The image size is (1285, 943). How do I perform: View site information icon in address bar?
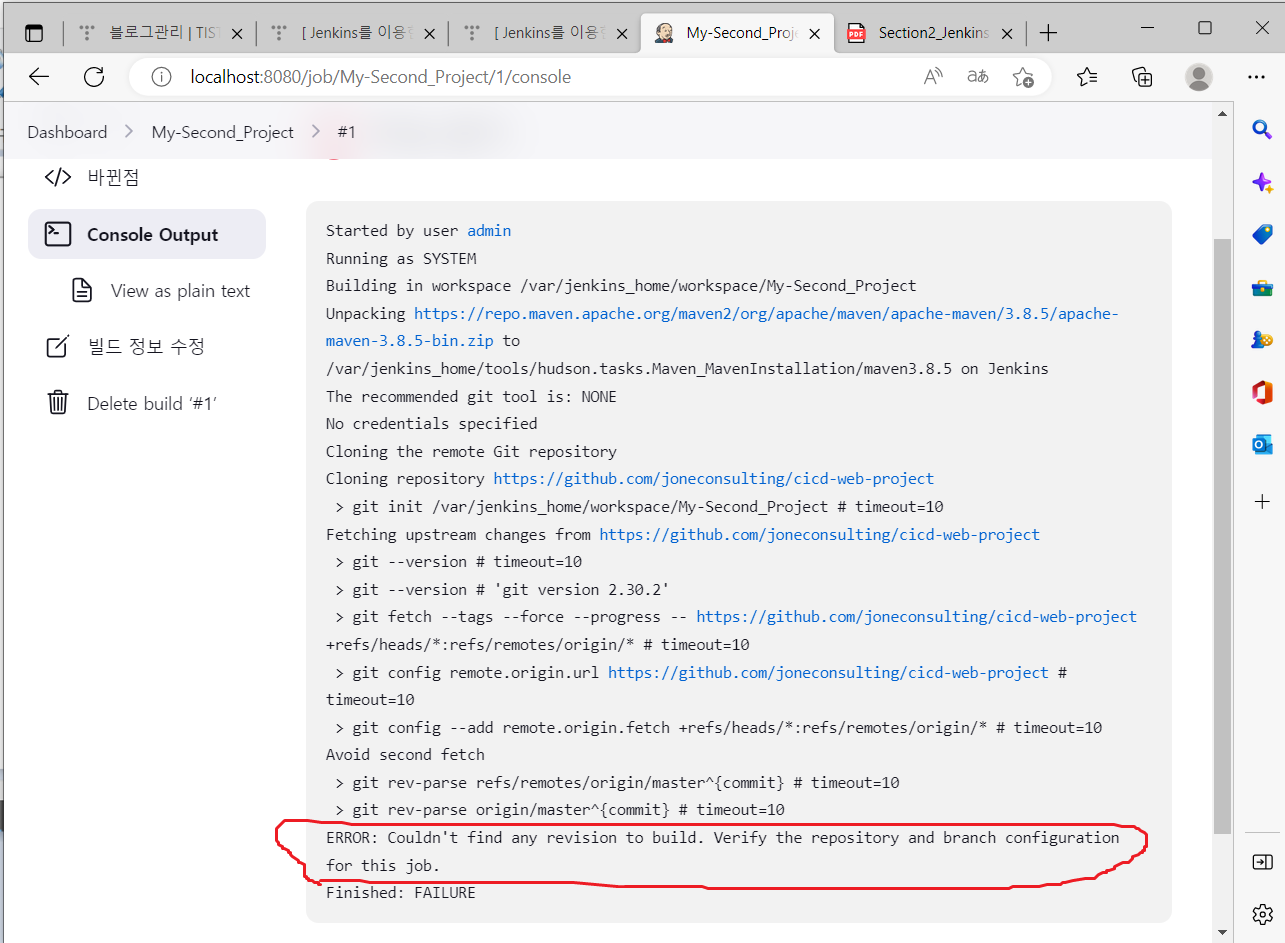coord(161,77)
